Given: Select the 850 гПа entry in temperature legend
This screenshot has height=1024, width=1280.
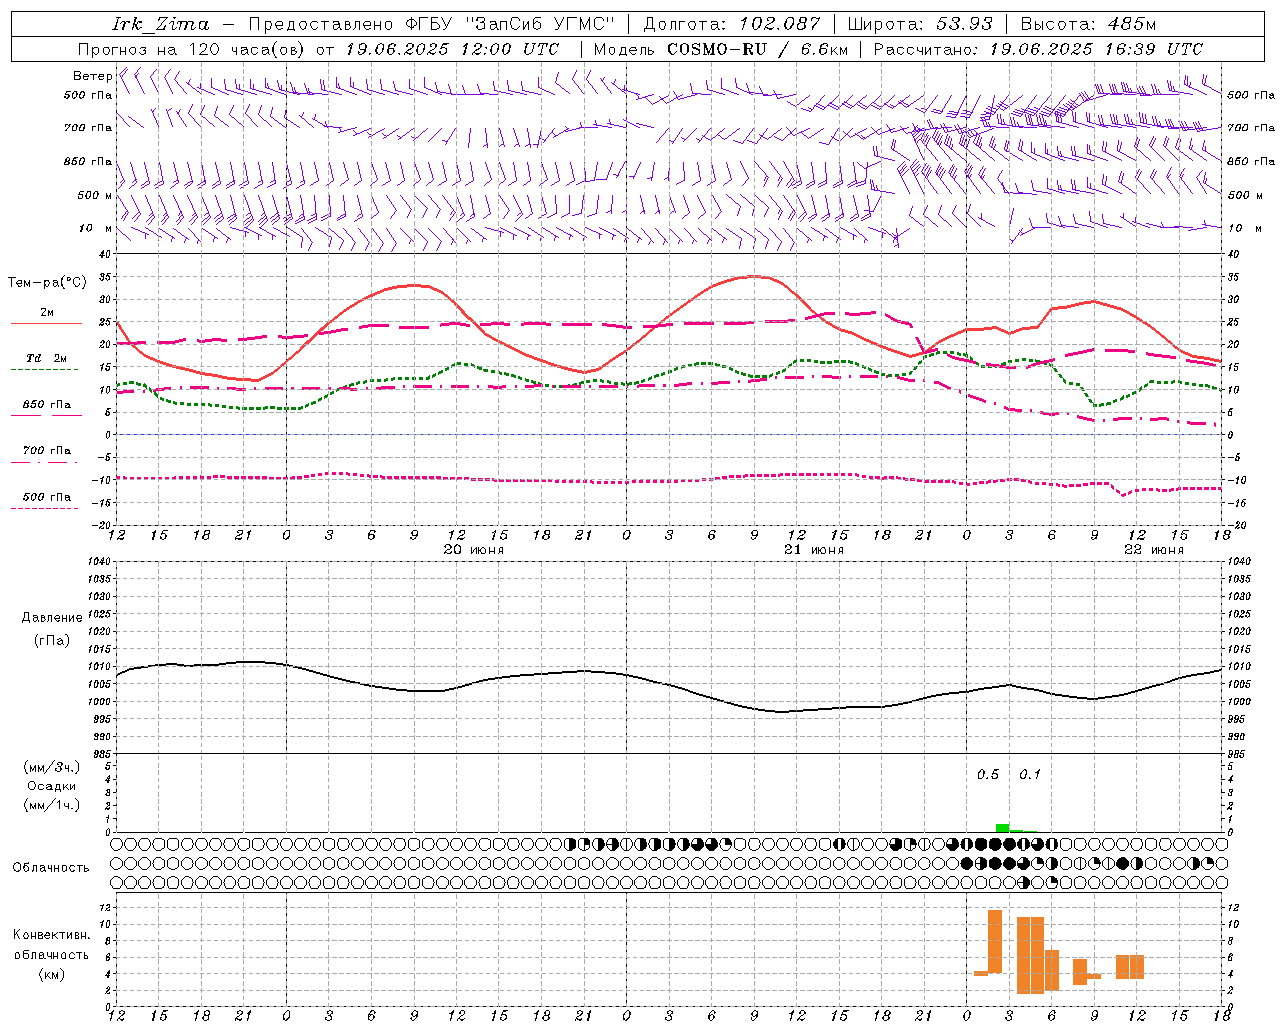Looking at the screenshot, I should tap(47, 405).
